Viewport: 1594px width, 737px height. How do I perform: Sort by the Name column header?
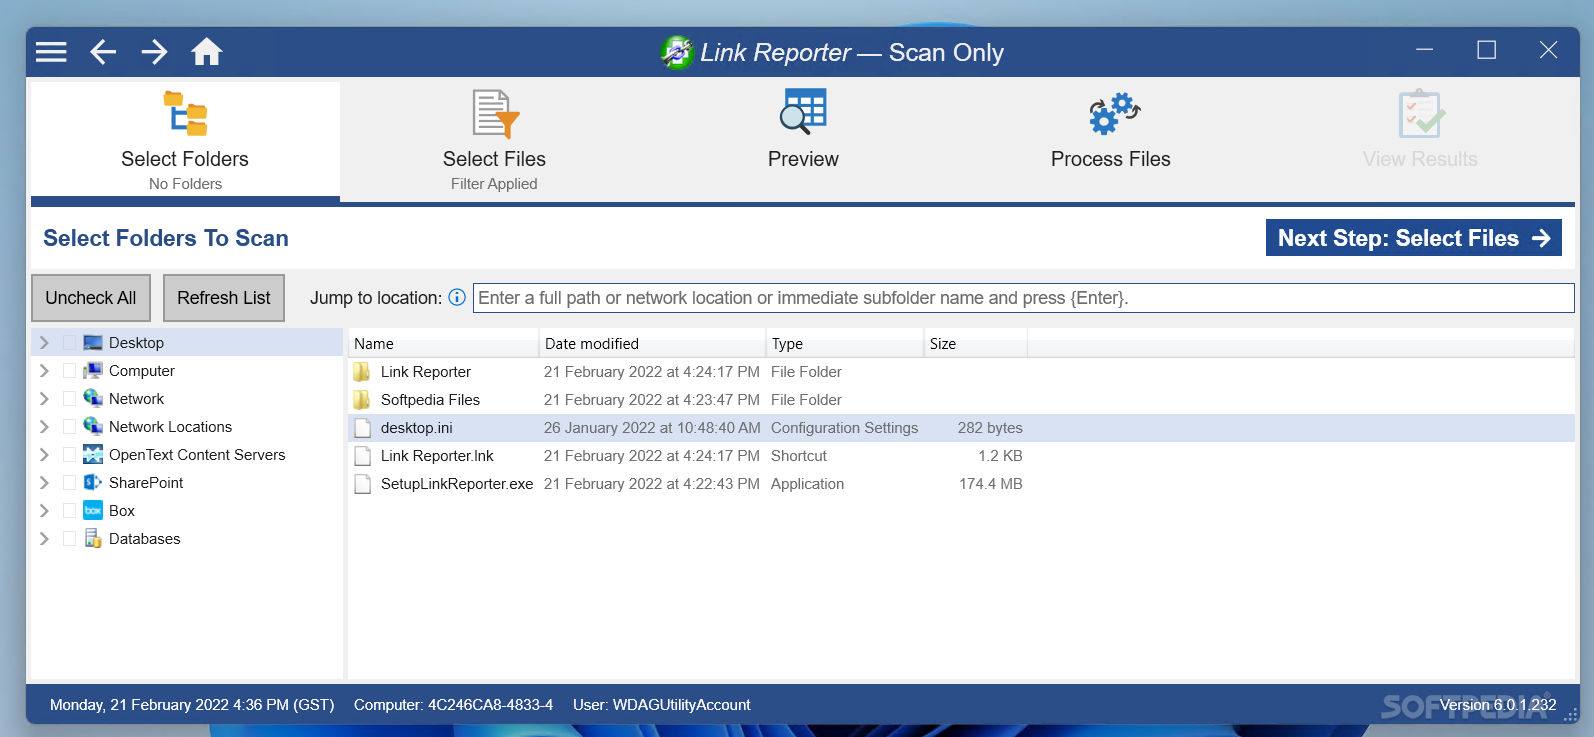point(443,343)
